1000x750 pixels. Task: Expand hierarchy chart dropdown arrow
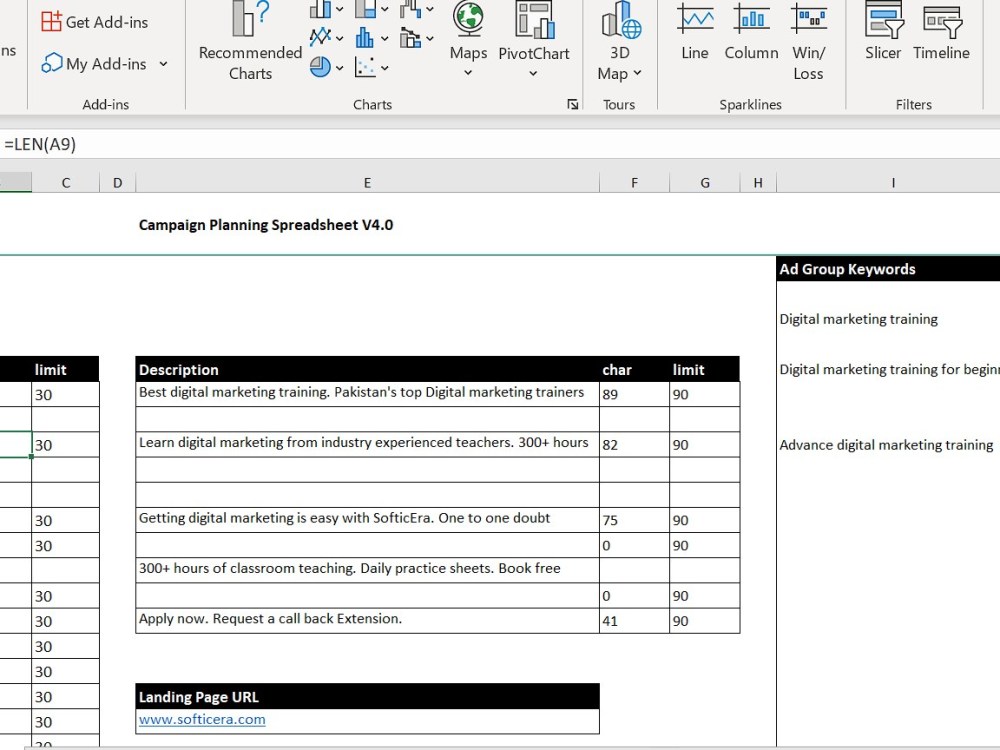[385, 9]
